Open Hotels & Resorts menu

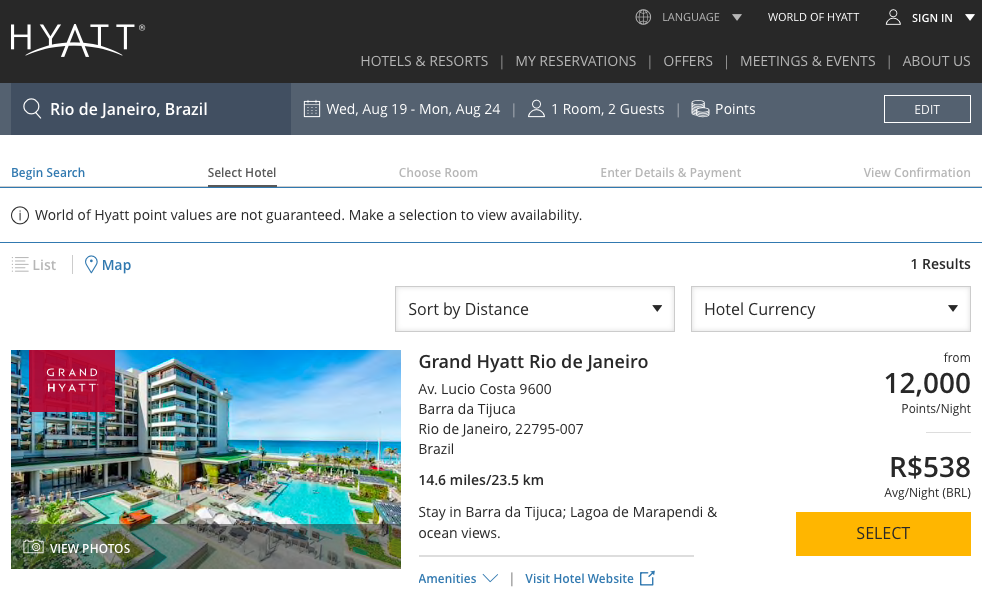424,61
